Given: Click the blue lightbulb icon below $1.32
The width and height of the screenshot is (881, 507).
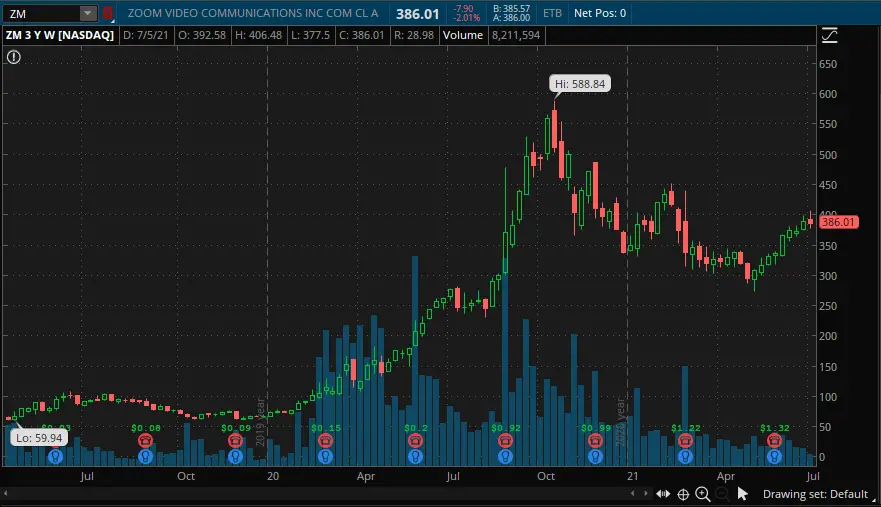Looking at the screenshot, I should click(x=774, y=456).
